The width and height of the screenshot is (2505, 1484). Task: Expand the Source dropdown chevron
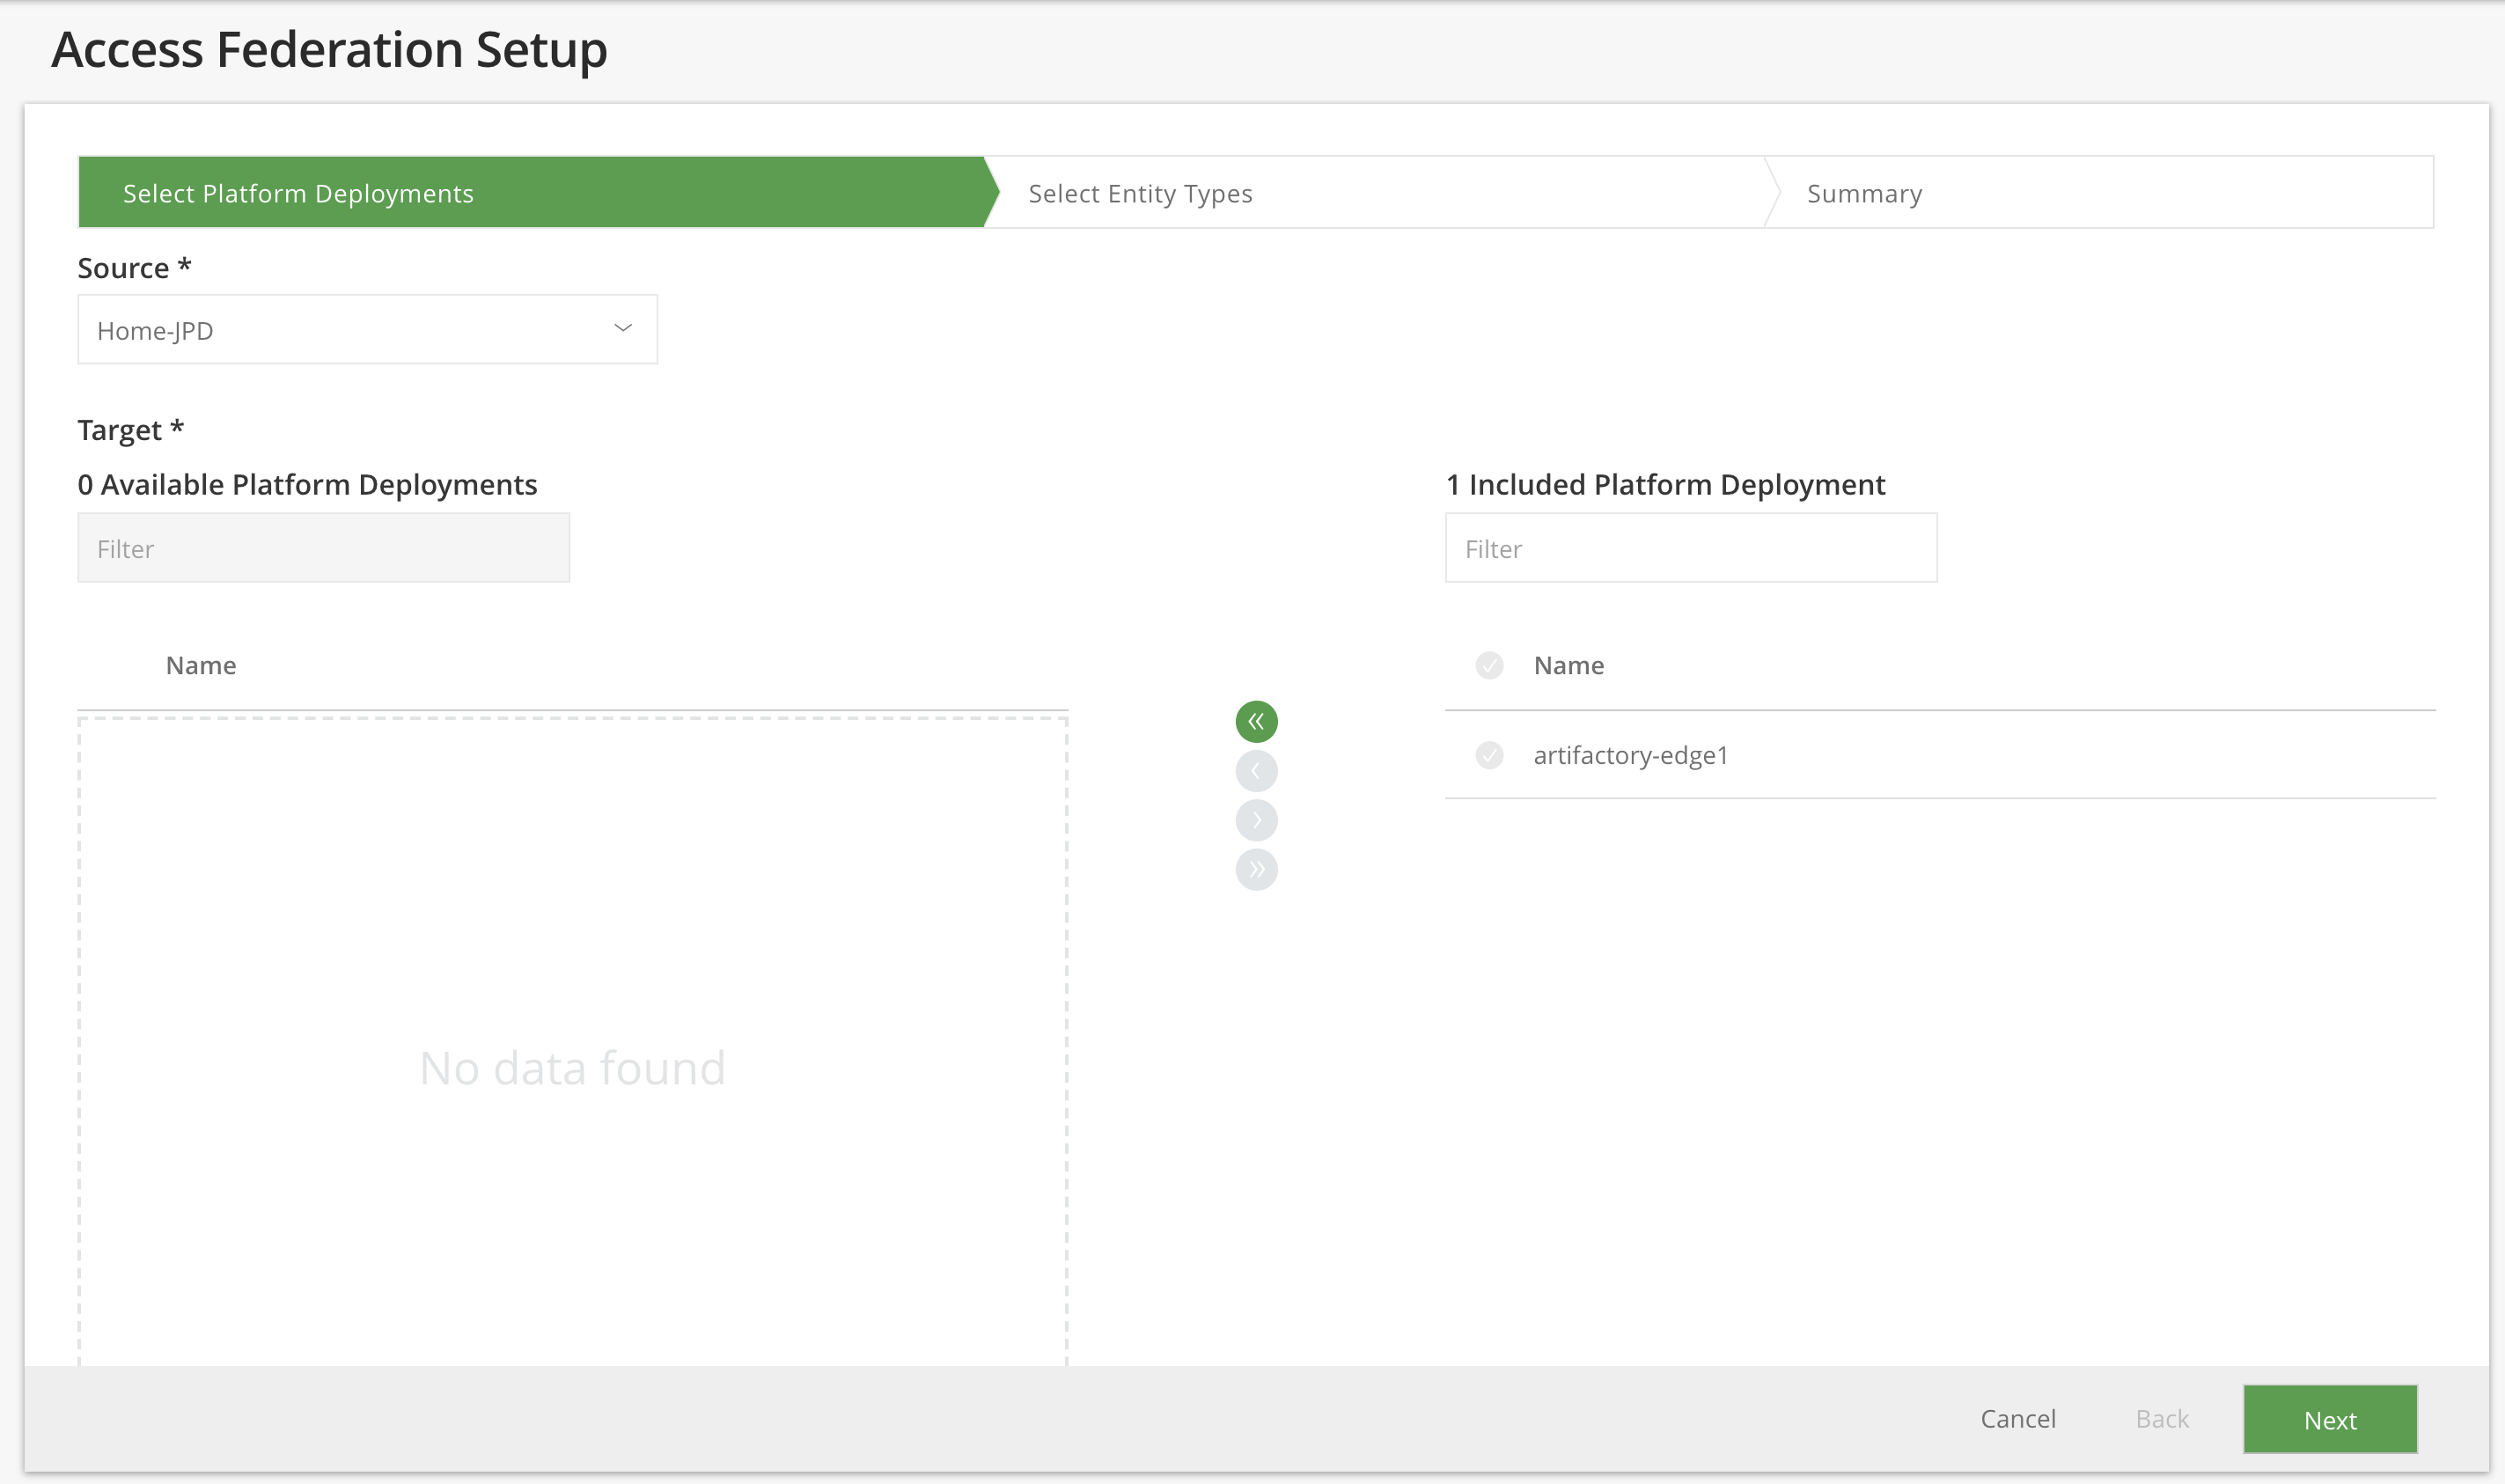[623, 328]
